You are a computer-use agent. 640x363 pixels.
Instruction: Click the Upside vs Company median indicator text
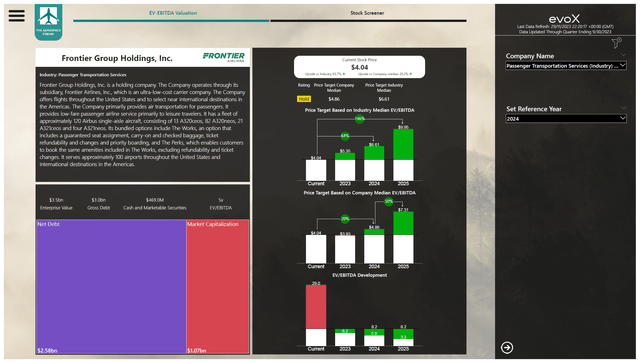[385, 74]
